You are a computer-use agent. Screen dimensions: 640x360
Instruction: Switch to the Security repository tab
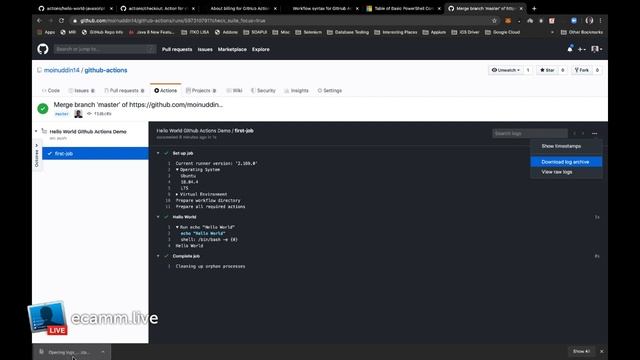pyautogui.click(x=263, y=91)
